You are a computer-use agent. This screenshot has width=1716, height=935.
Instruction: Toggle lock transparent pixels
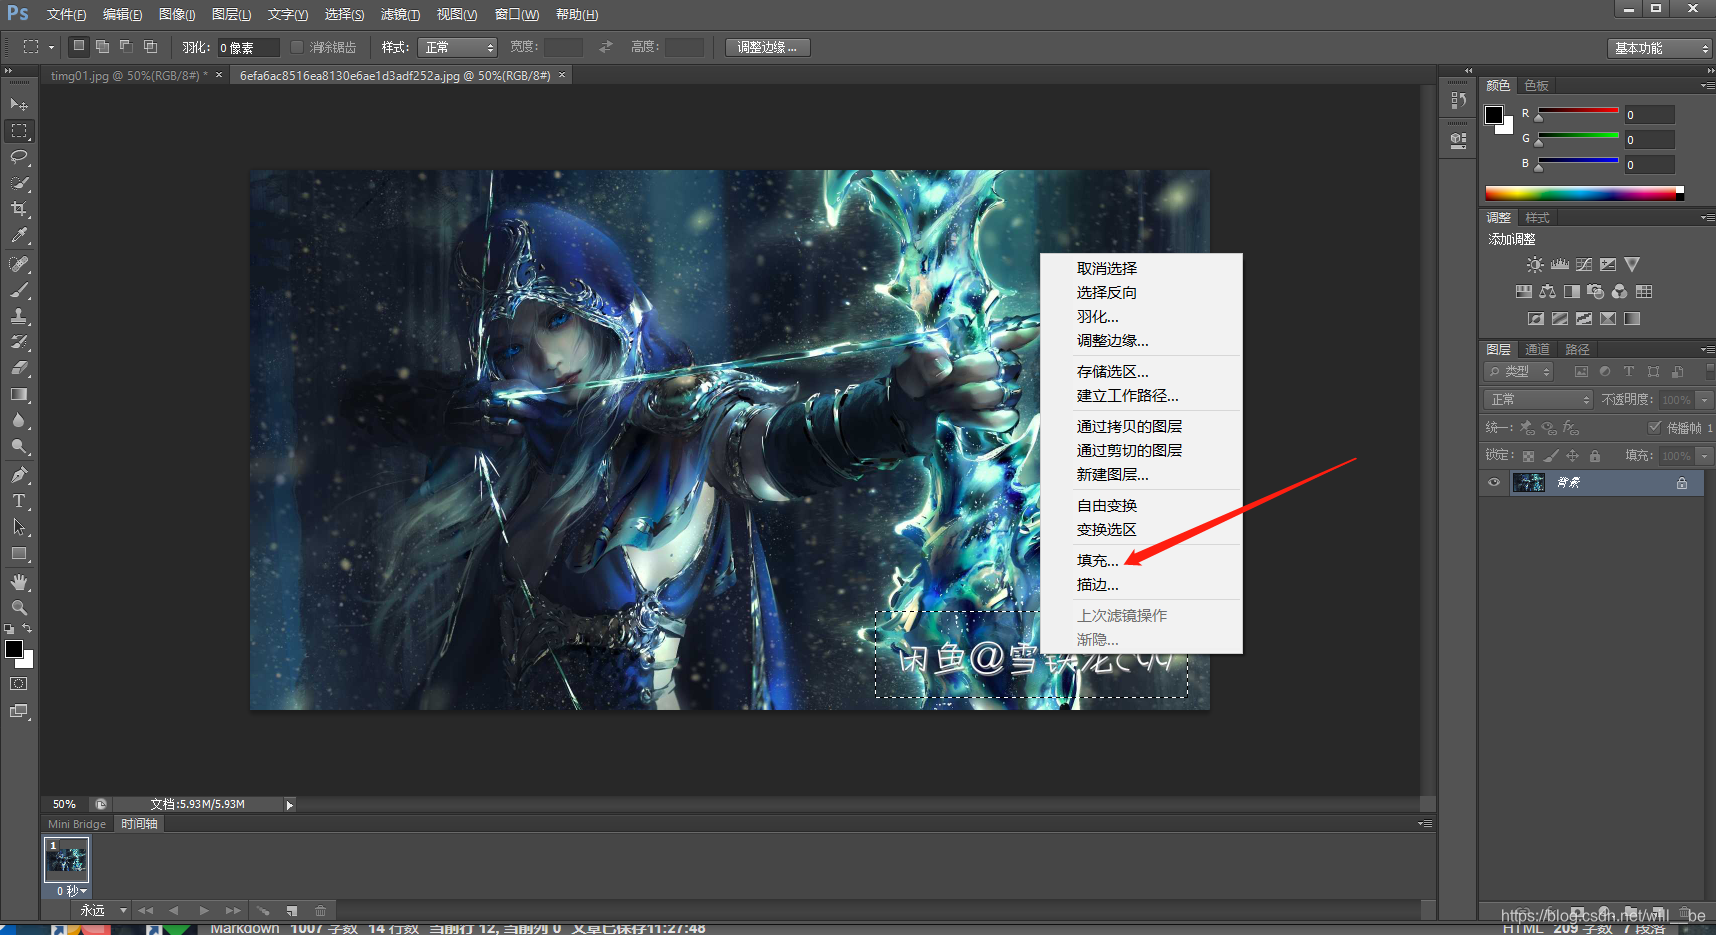[1528, 456]
